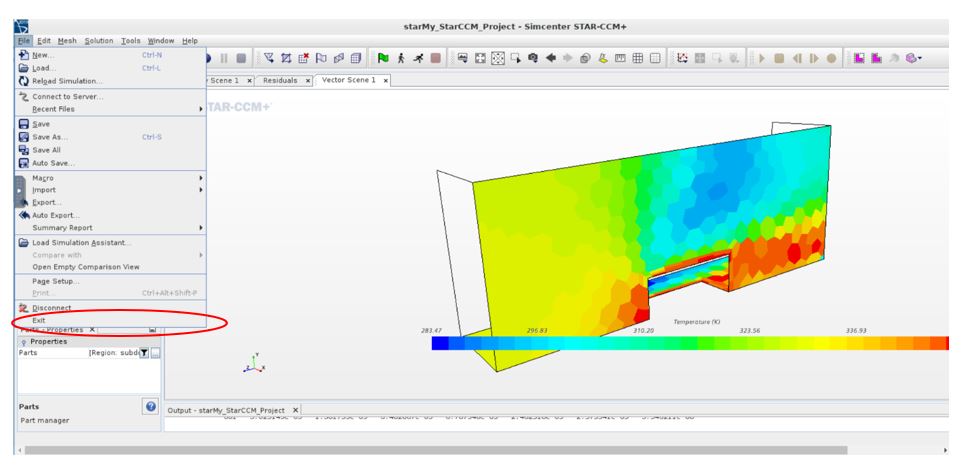The image size is (969, 468).
Task: Click the zoom selection box icon
Action: pyautogui.click(x=515, y=58)
